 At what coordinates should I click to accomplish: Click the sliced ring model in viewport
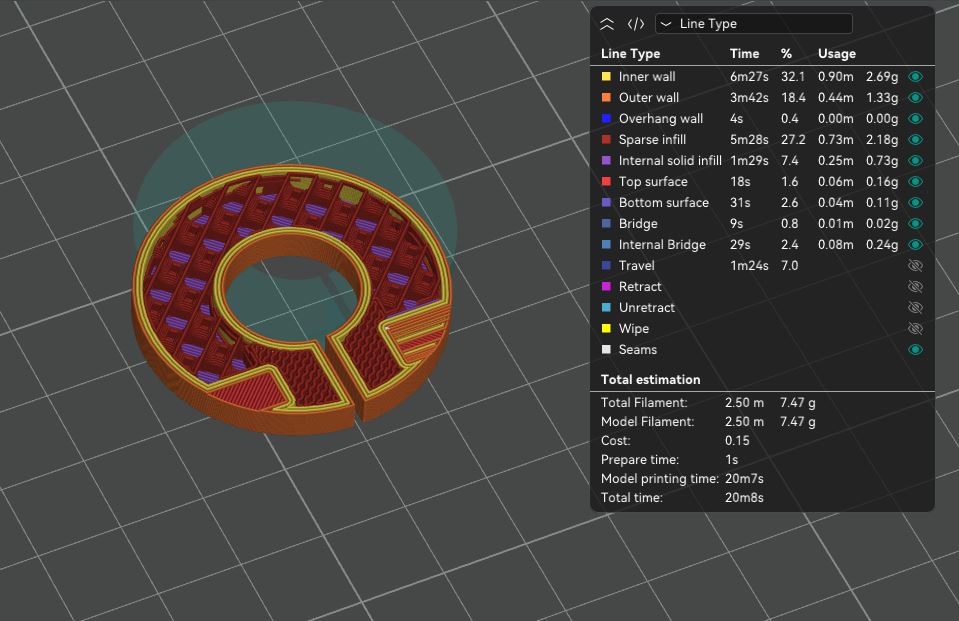click(292, 300)
